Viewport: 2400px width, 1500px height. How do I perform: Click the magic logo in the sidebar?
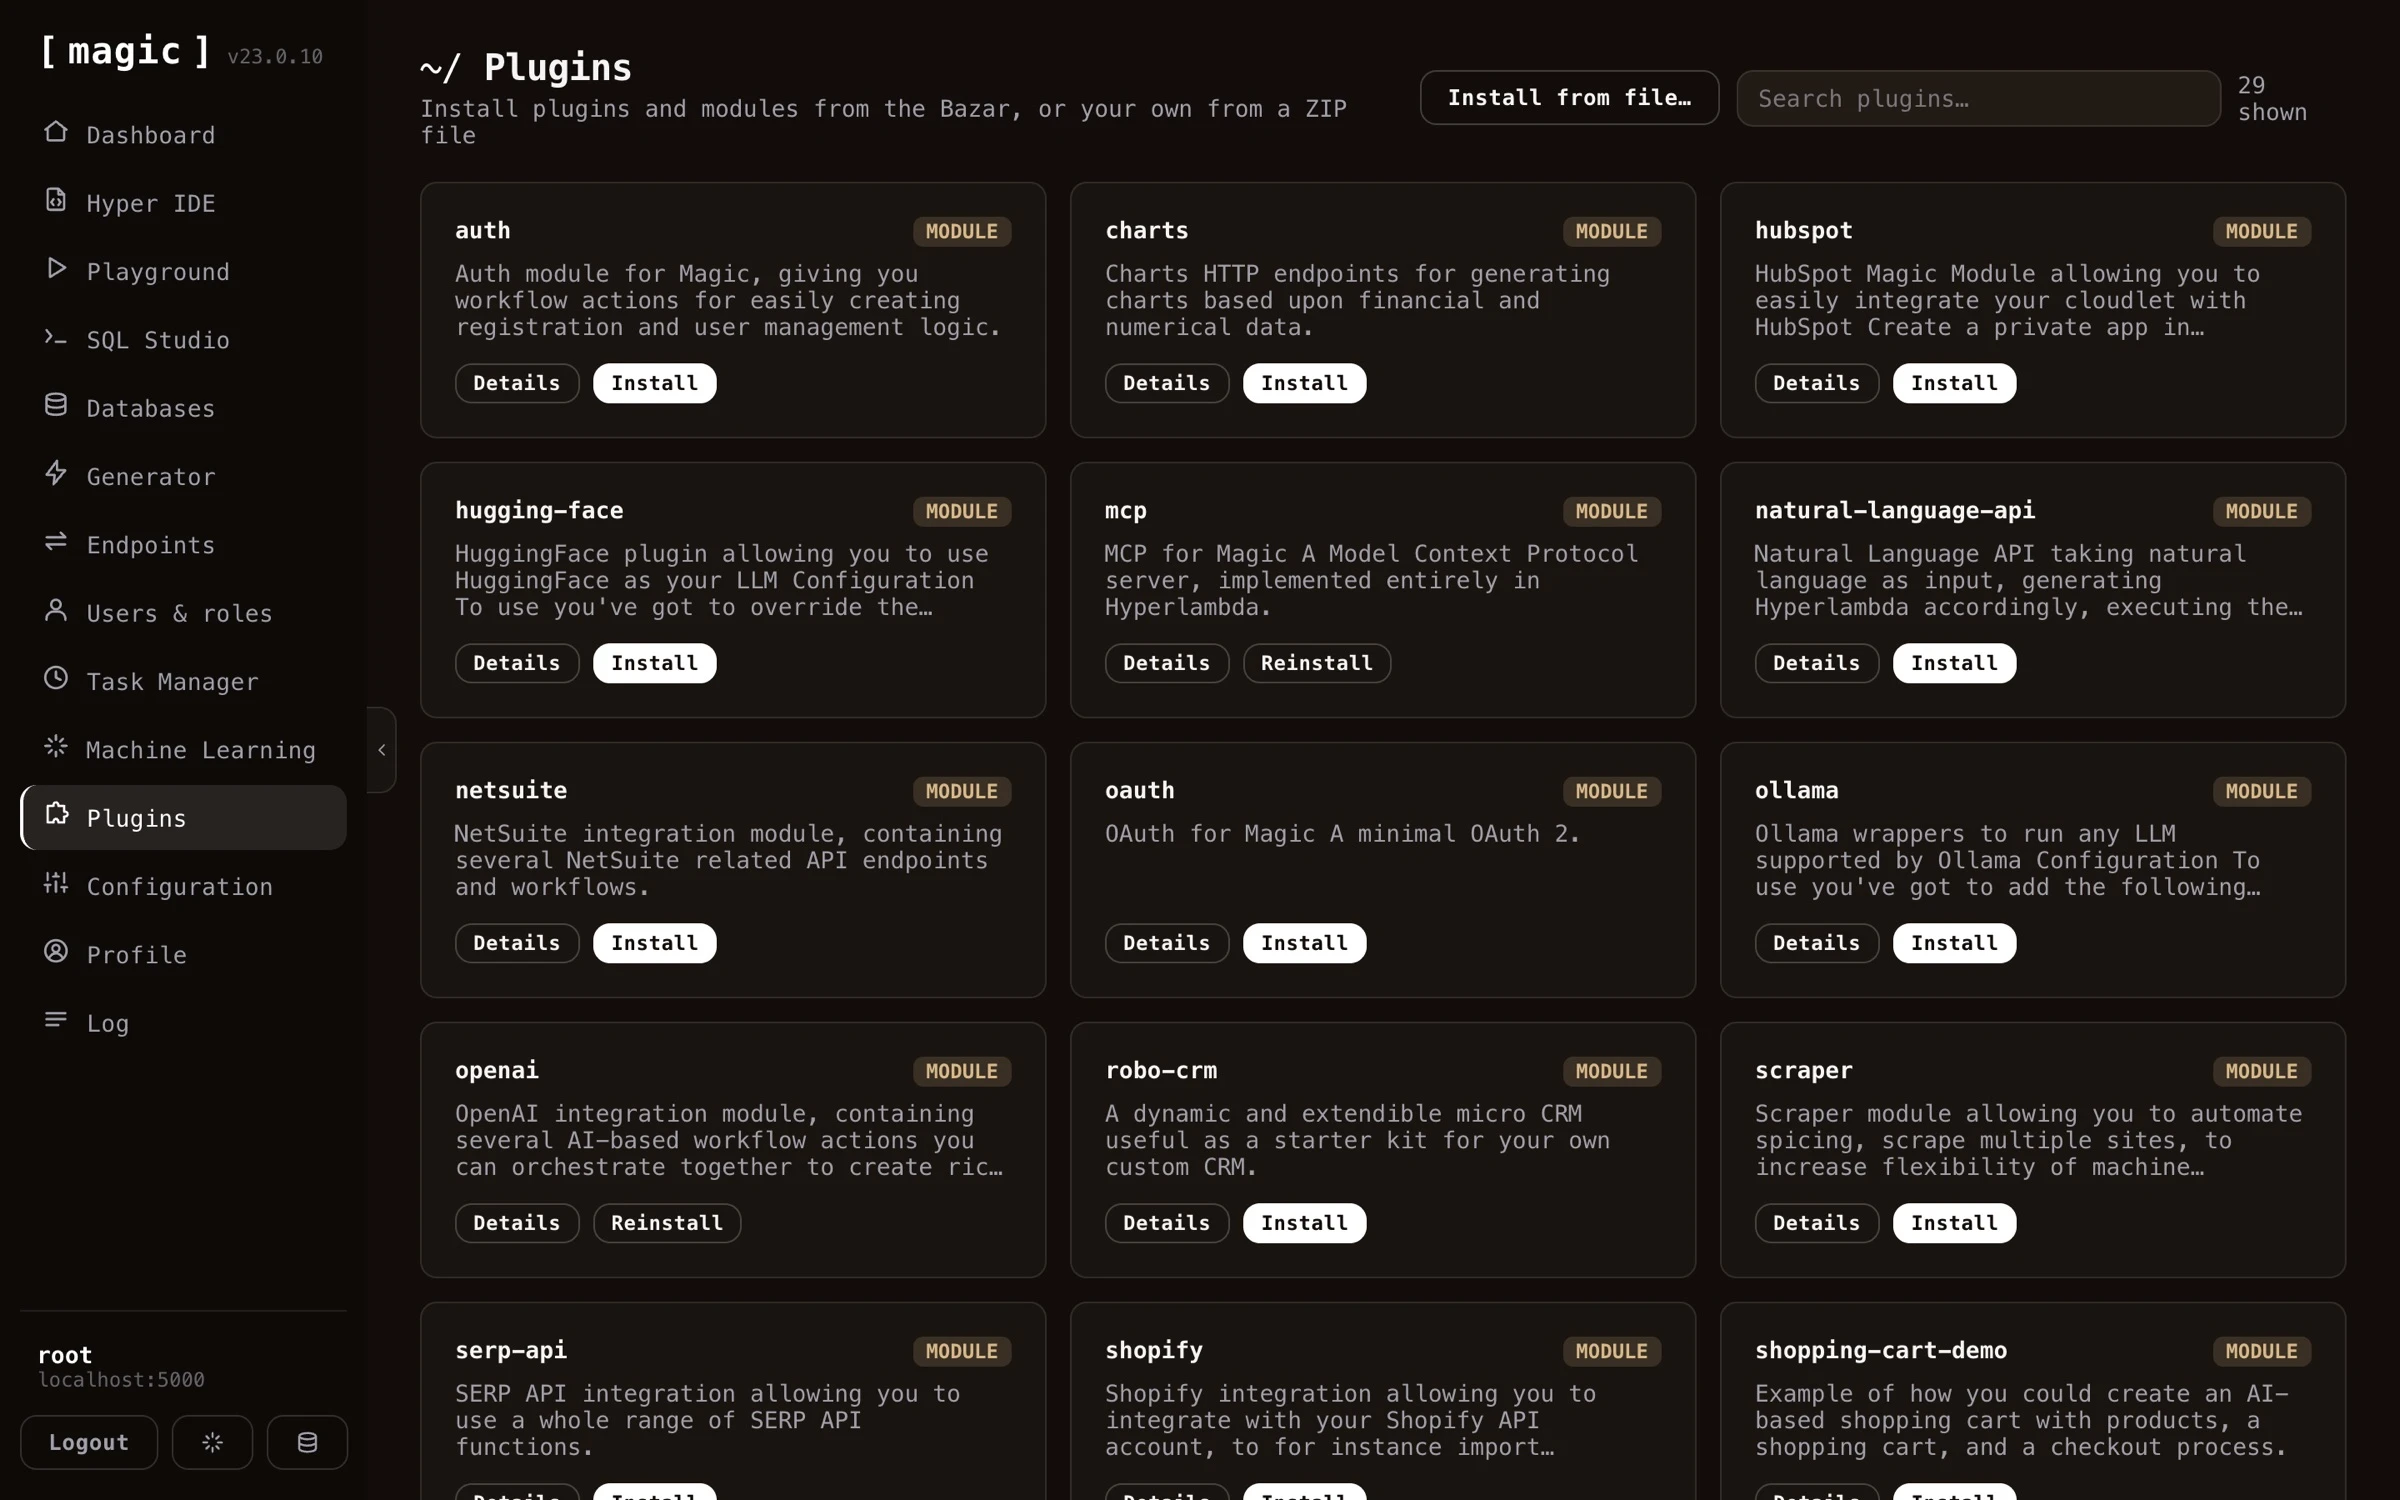[x=125, y=51]
